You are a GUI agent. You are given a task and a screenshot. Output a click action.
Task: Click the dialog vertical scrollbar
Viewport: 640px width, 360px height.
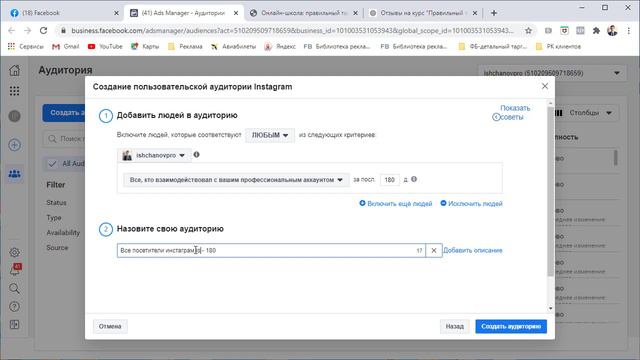coord(550,192)
